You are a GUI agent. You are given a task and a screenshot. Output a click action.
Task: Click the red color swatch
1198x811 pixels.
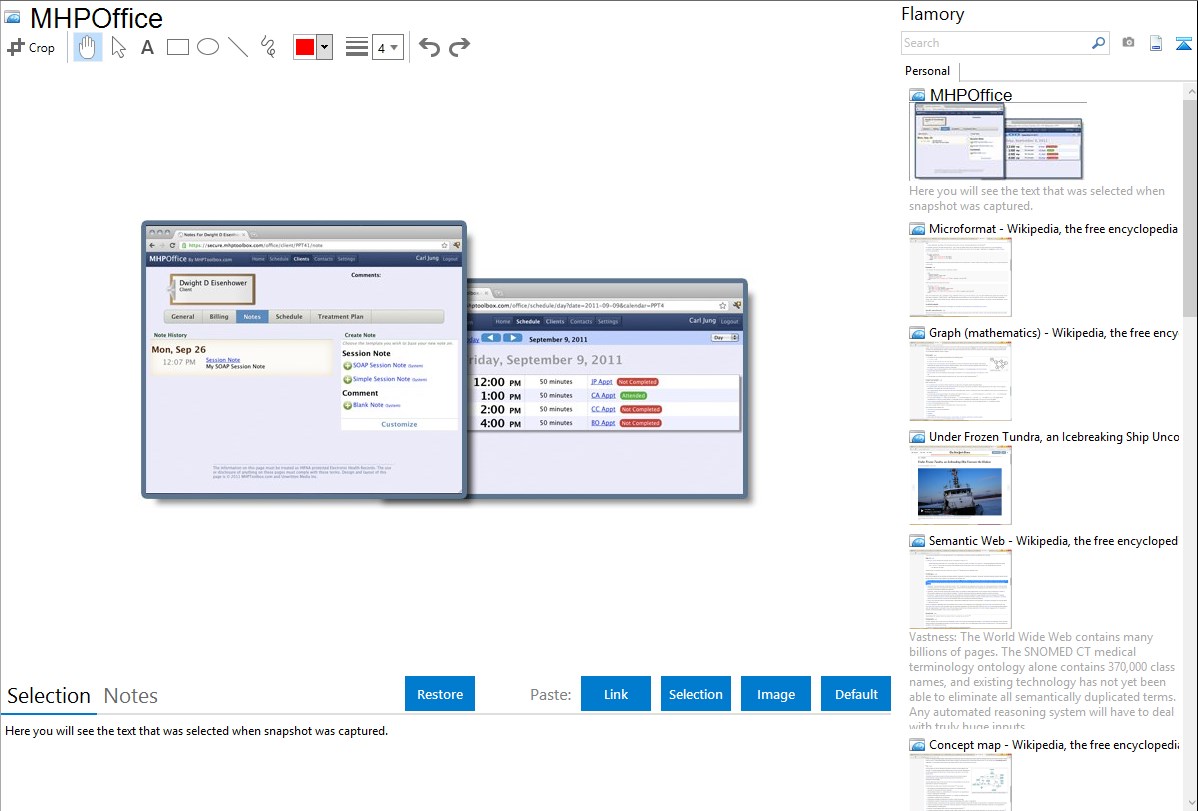point(305,47)
